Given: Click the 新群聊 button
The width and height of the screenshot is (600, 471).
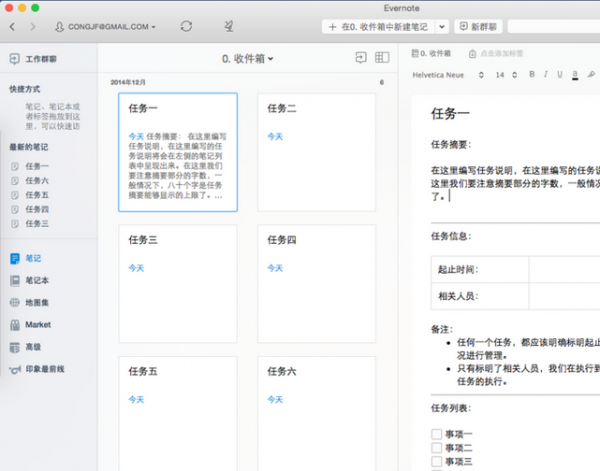Looking at the screenshot, I should [x=478, y=26].
